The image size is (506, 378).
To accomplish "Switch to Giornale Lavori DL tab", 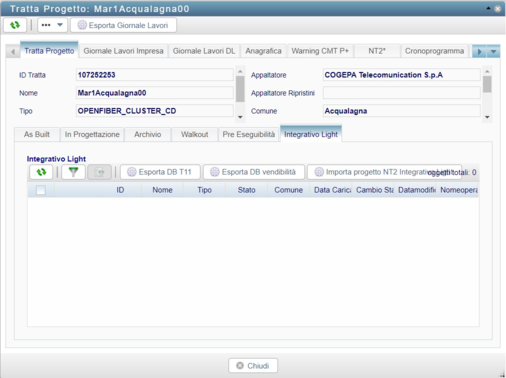I will [204, 51].
